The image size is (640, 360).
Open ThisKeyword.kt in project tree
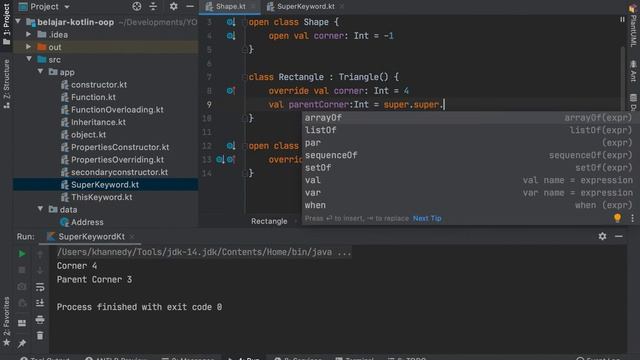pyautogui.click(x=101, y=197)
